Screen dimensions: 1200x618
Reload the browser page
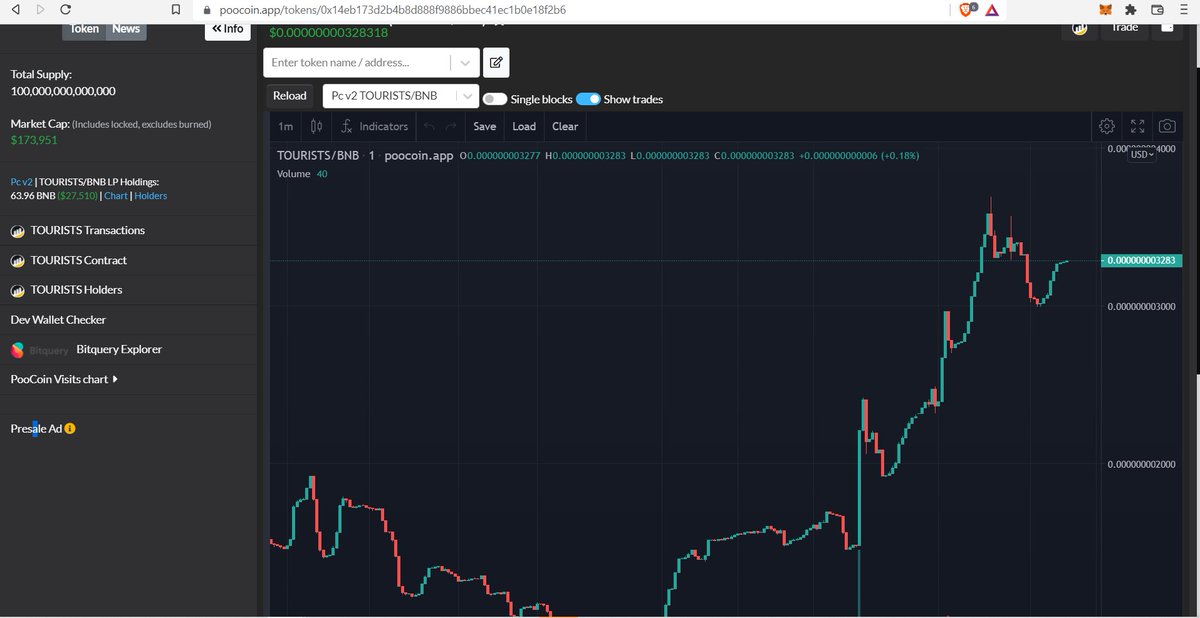click(65, 9)
